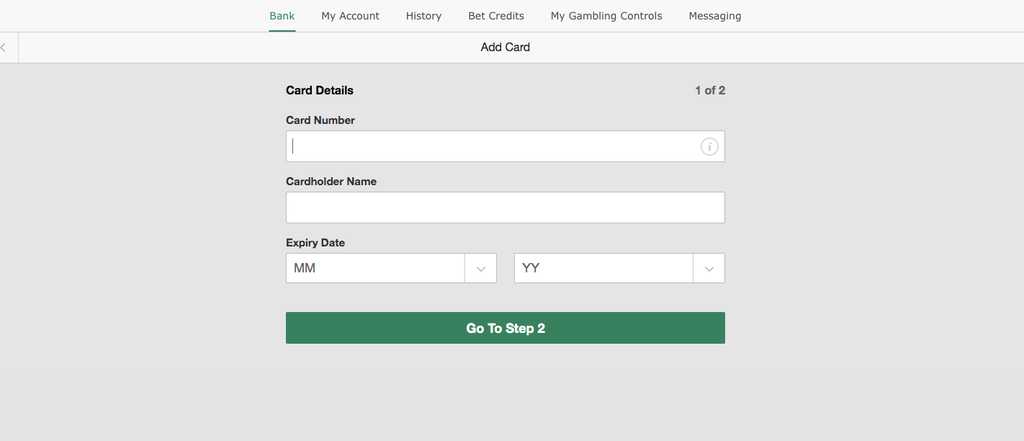Open the YY expiry year dropdown
This screenshot has width=1024, height=441.
(x=619, y=269)
